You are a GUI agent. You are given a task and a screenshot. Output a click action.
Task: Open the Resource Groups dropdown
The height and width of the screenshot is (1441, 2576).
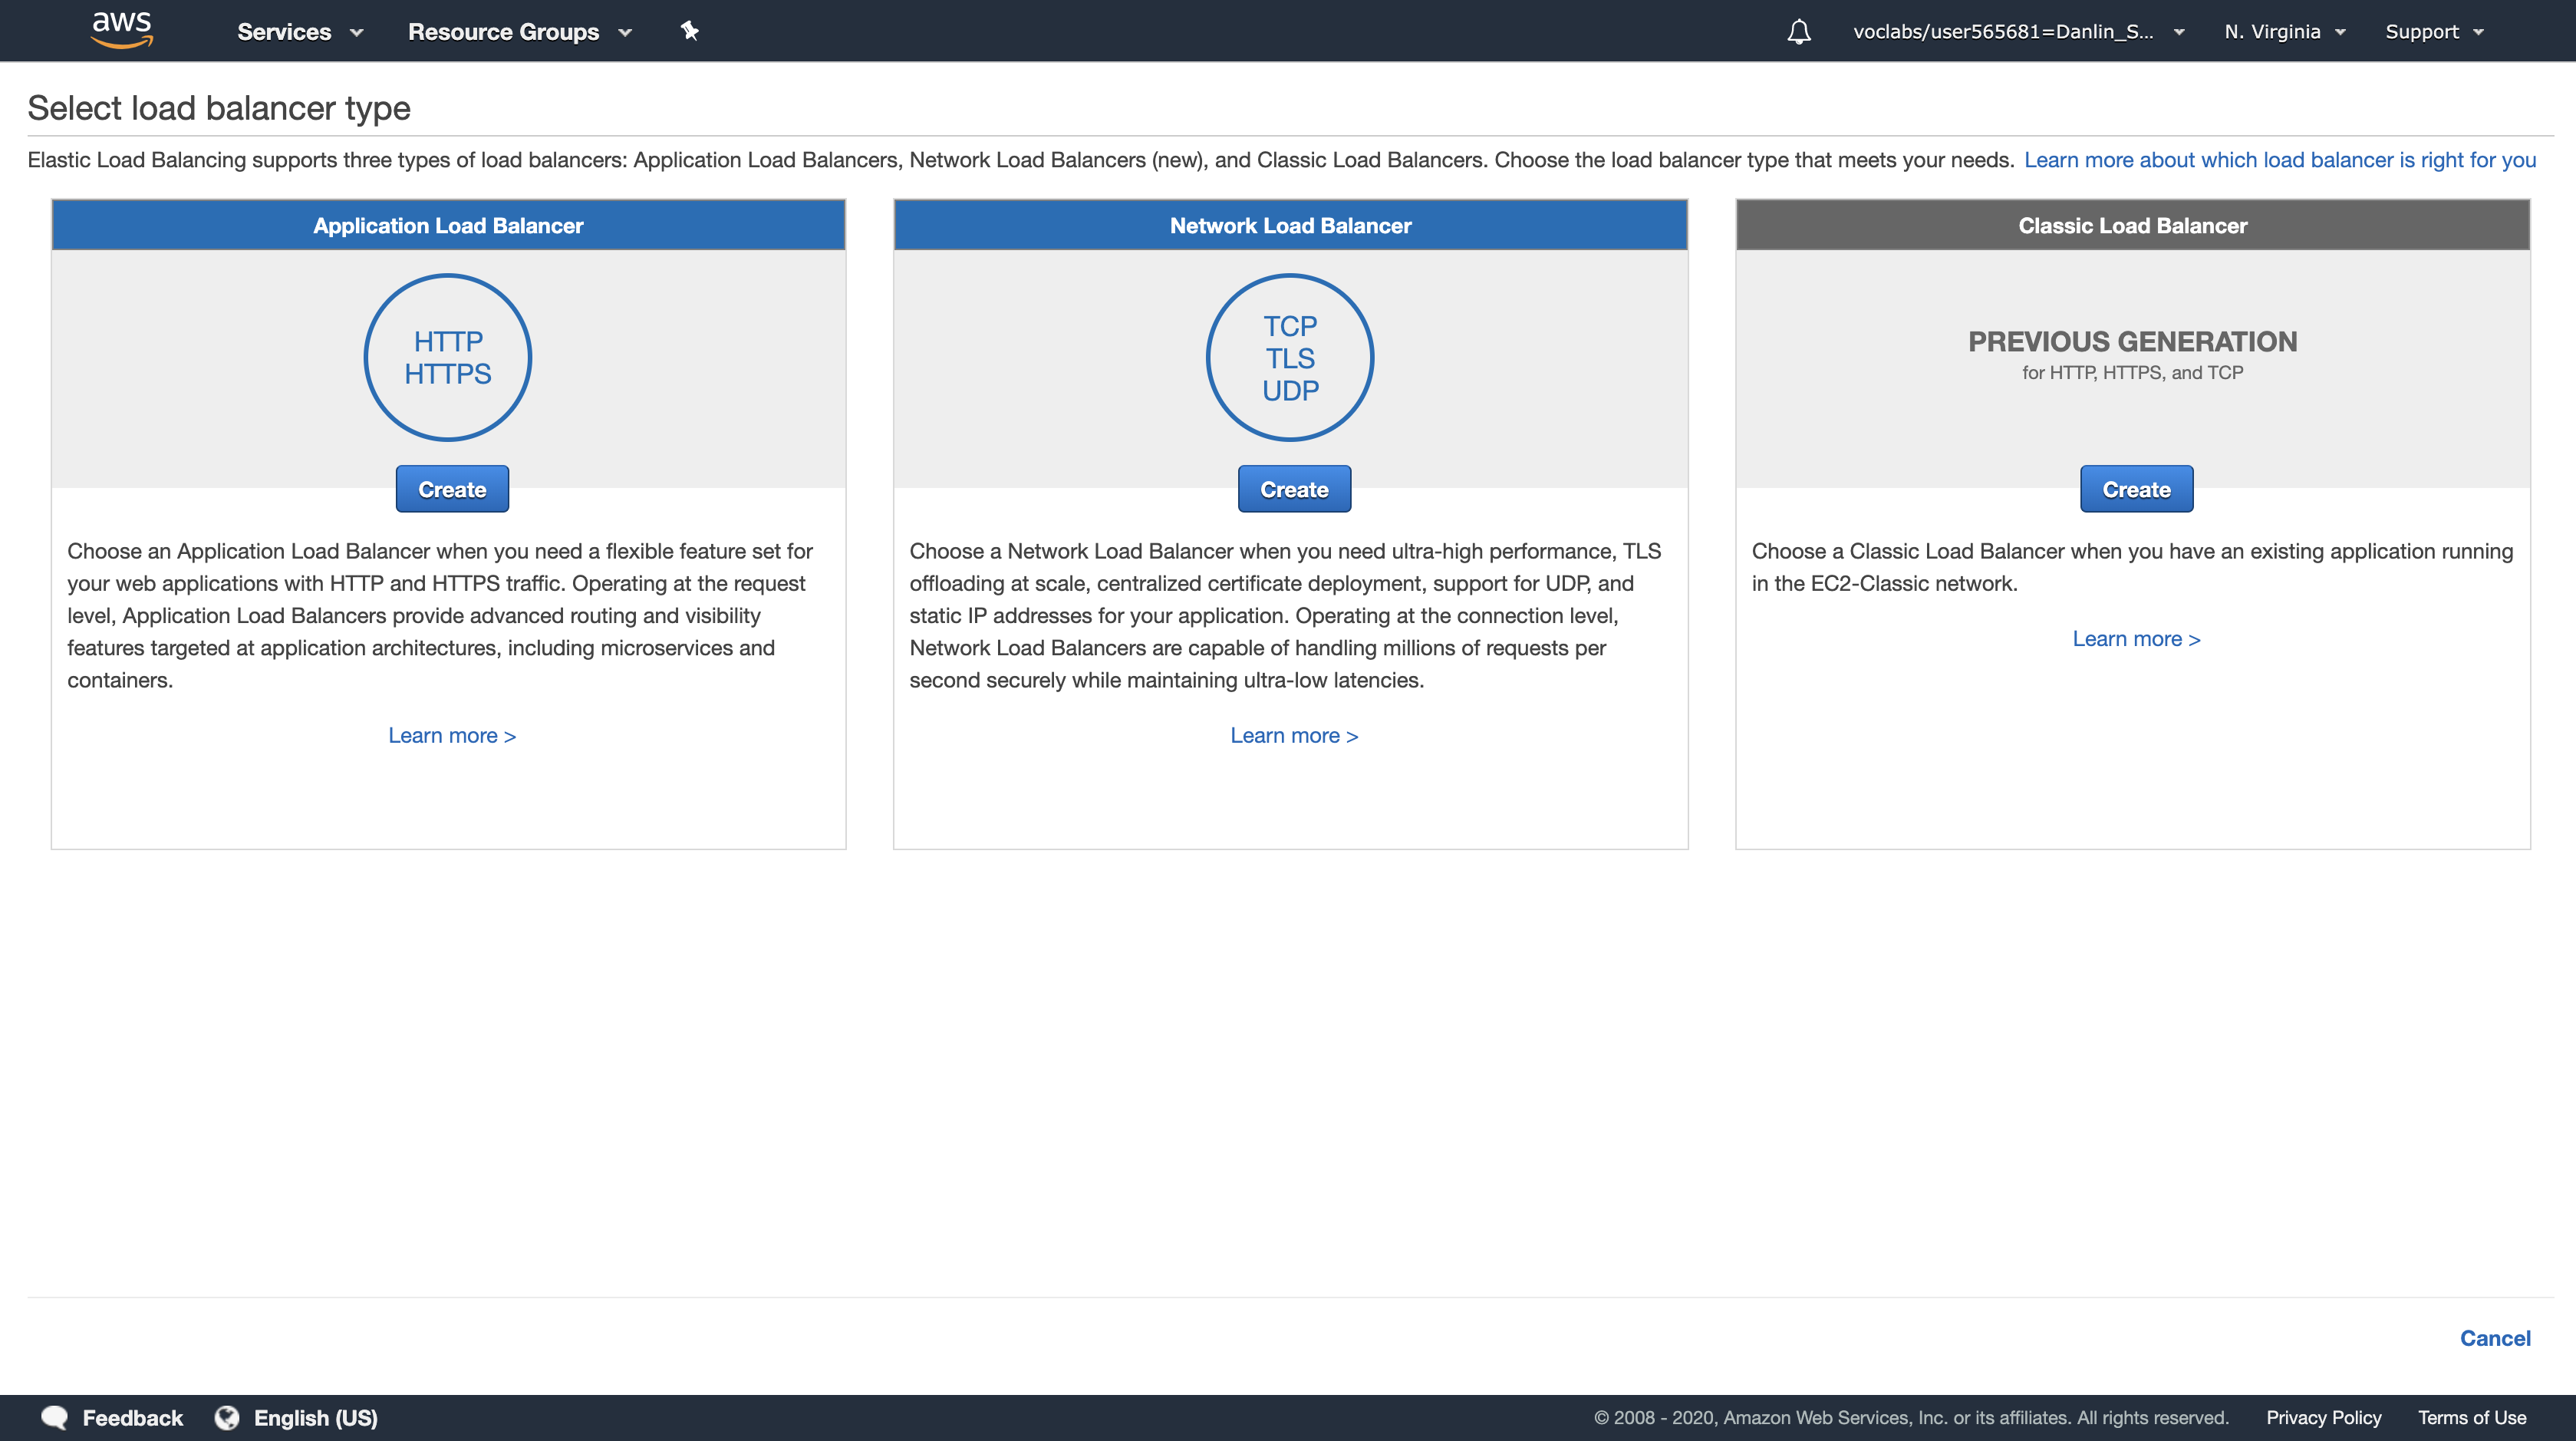coord(519,32)
